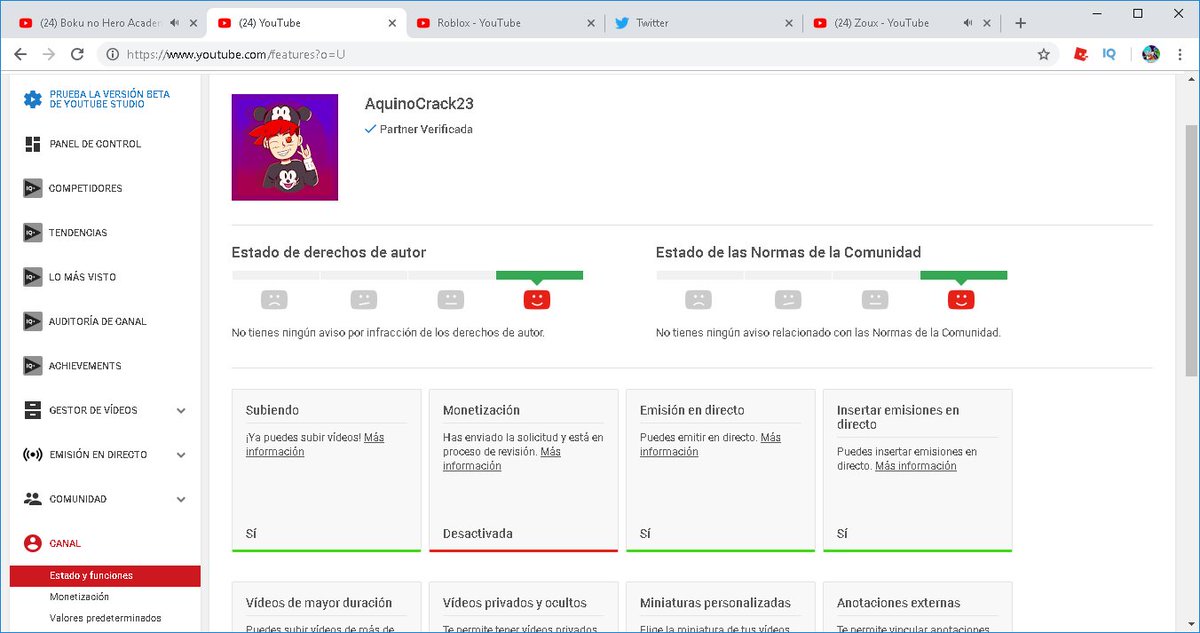Click the Canal person icon
Viewport: 1200px width, 633px height.
point(33,543)
